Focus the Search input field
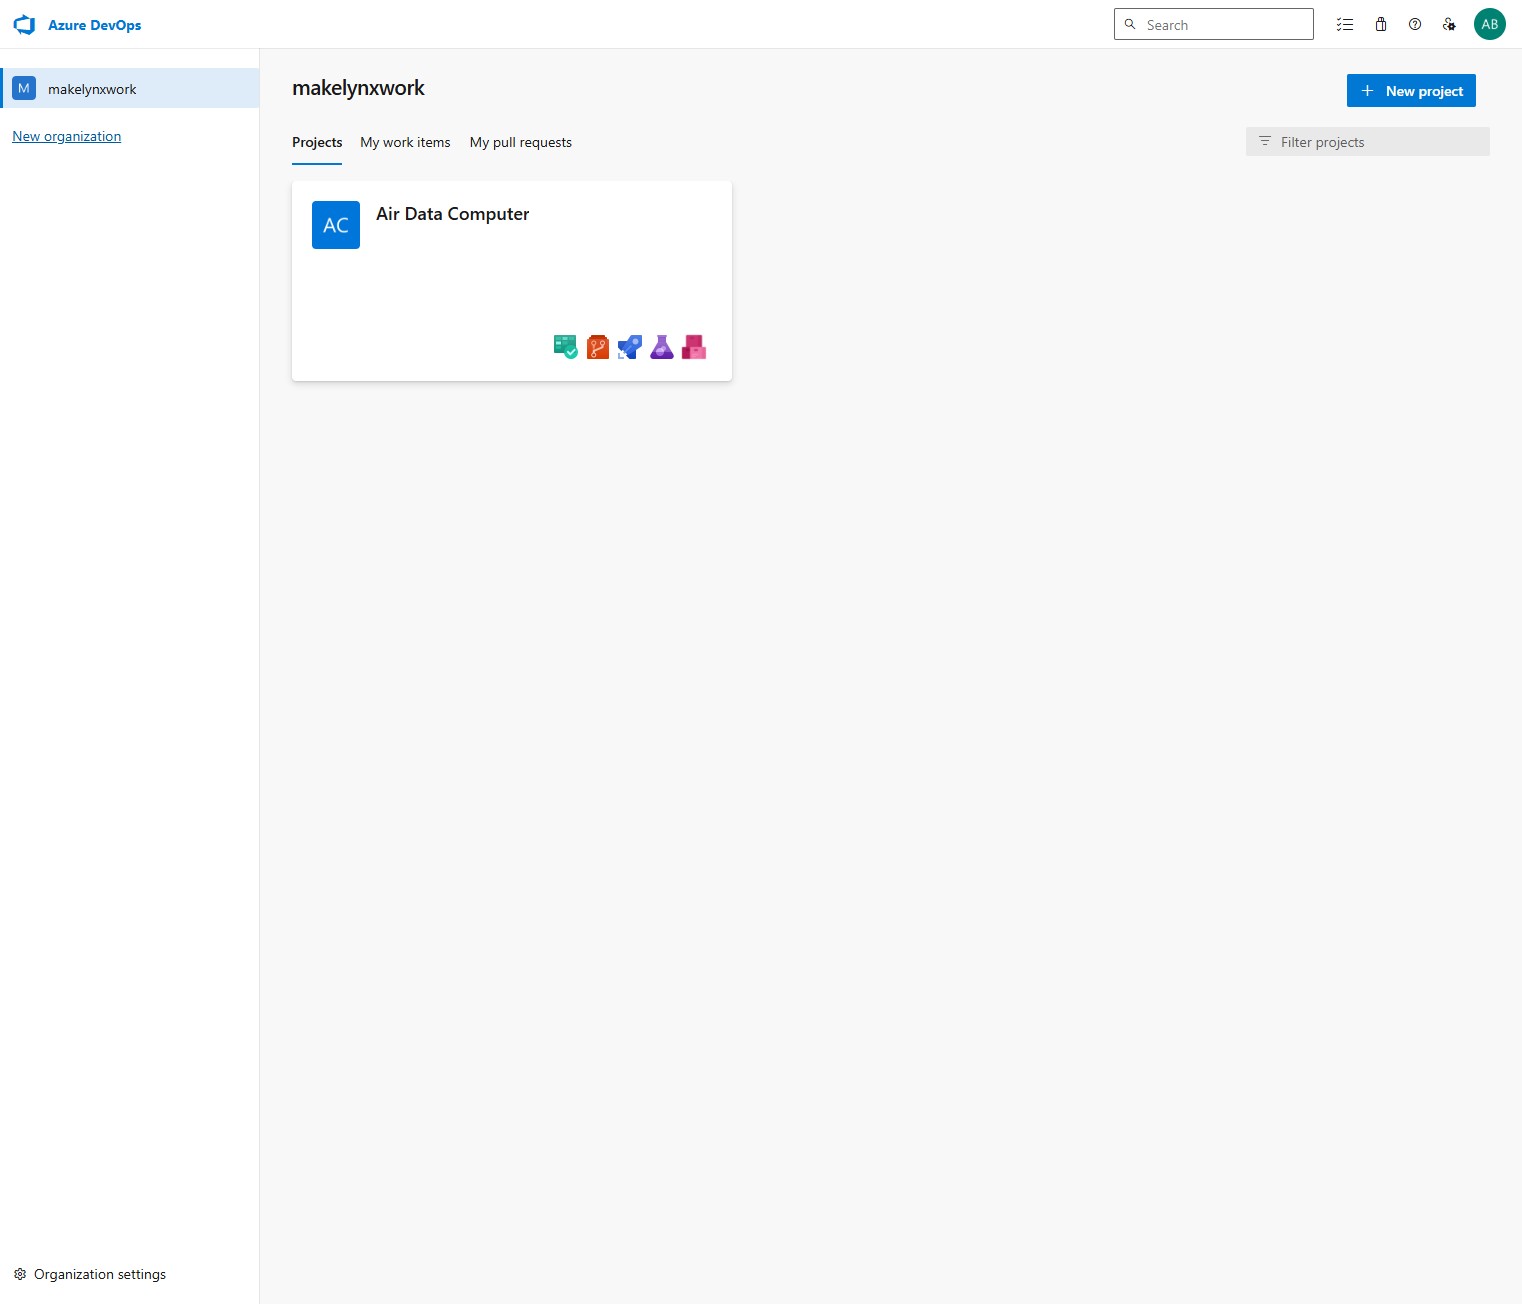 pos(1214,25)
